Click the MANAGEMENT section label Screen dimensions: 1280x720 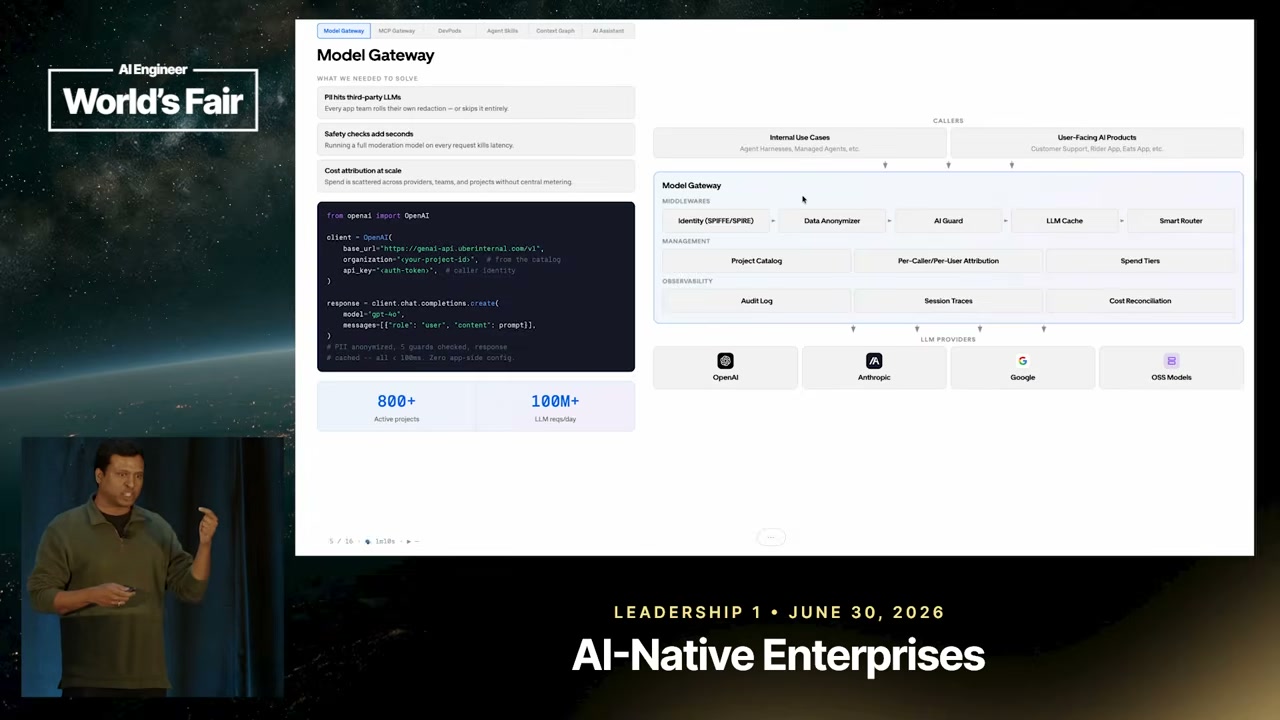tap(686, 241)
